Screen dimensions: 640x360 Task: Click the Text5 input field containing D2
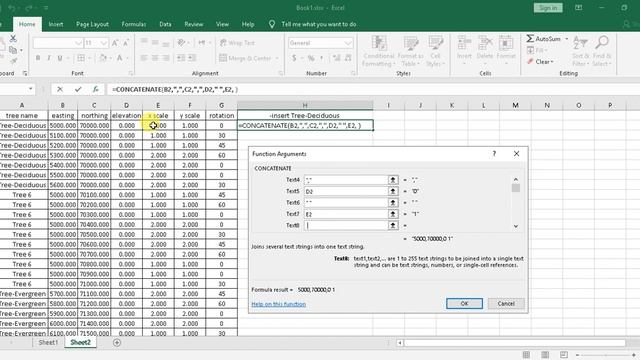pyautogui.click(x=346, y=191)
